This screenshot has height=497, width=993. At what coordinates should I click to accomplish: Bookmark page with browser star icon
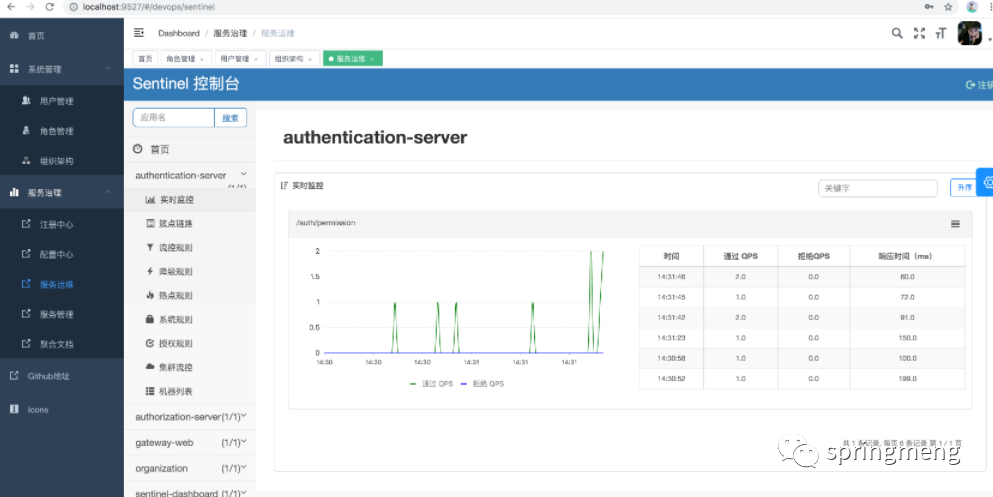pyautogui.click(x=948, y=7)
